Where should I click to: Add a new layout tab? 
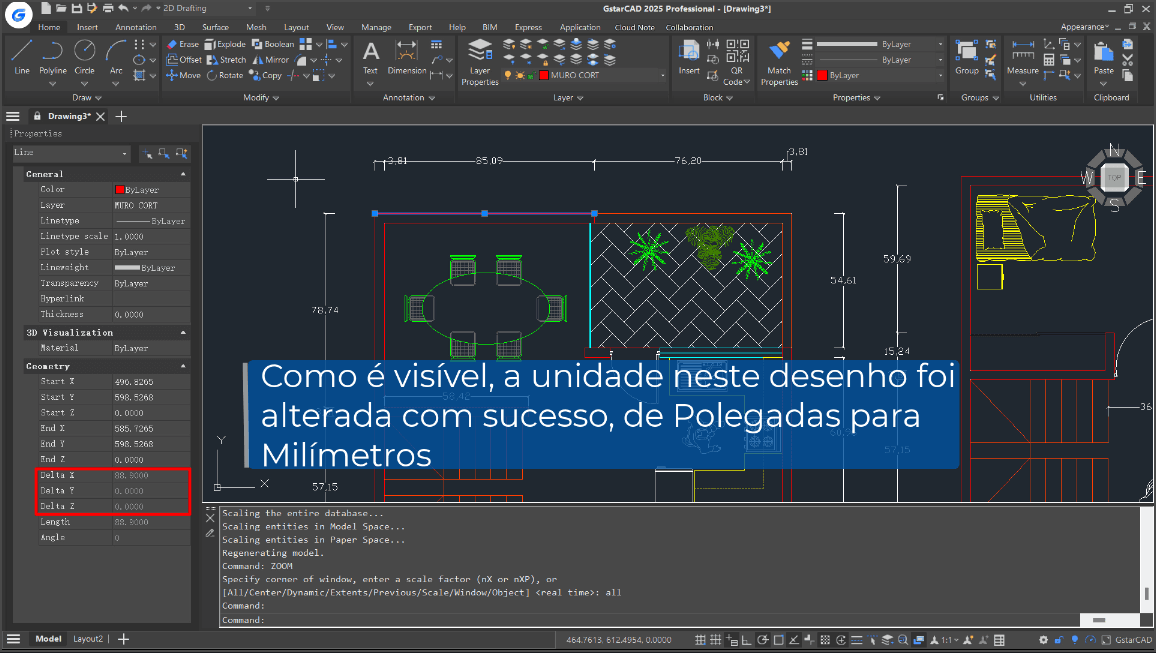pos(123,639)
